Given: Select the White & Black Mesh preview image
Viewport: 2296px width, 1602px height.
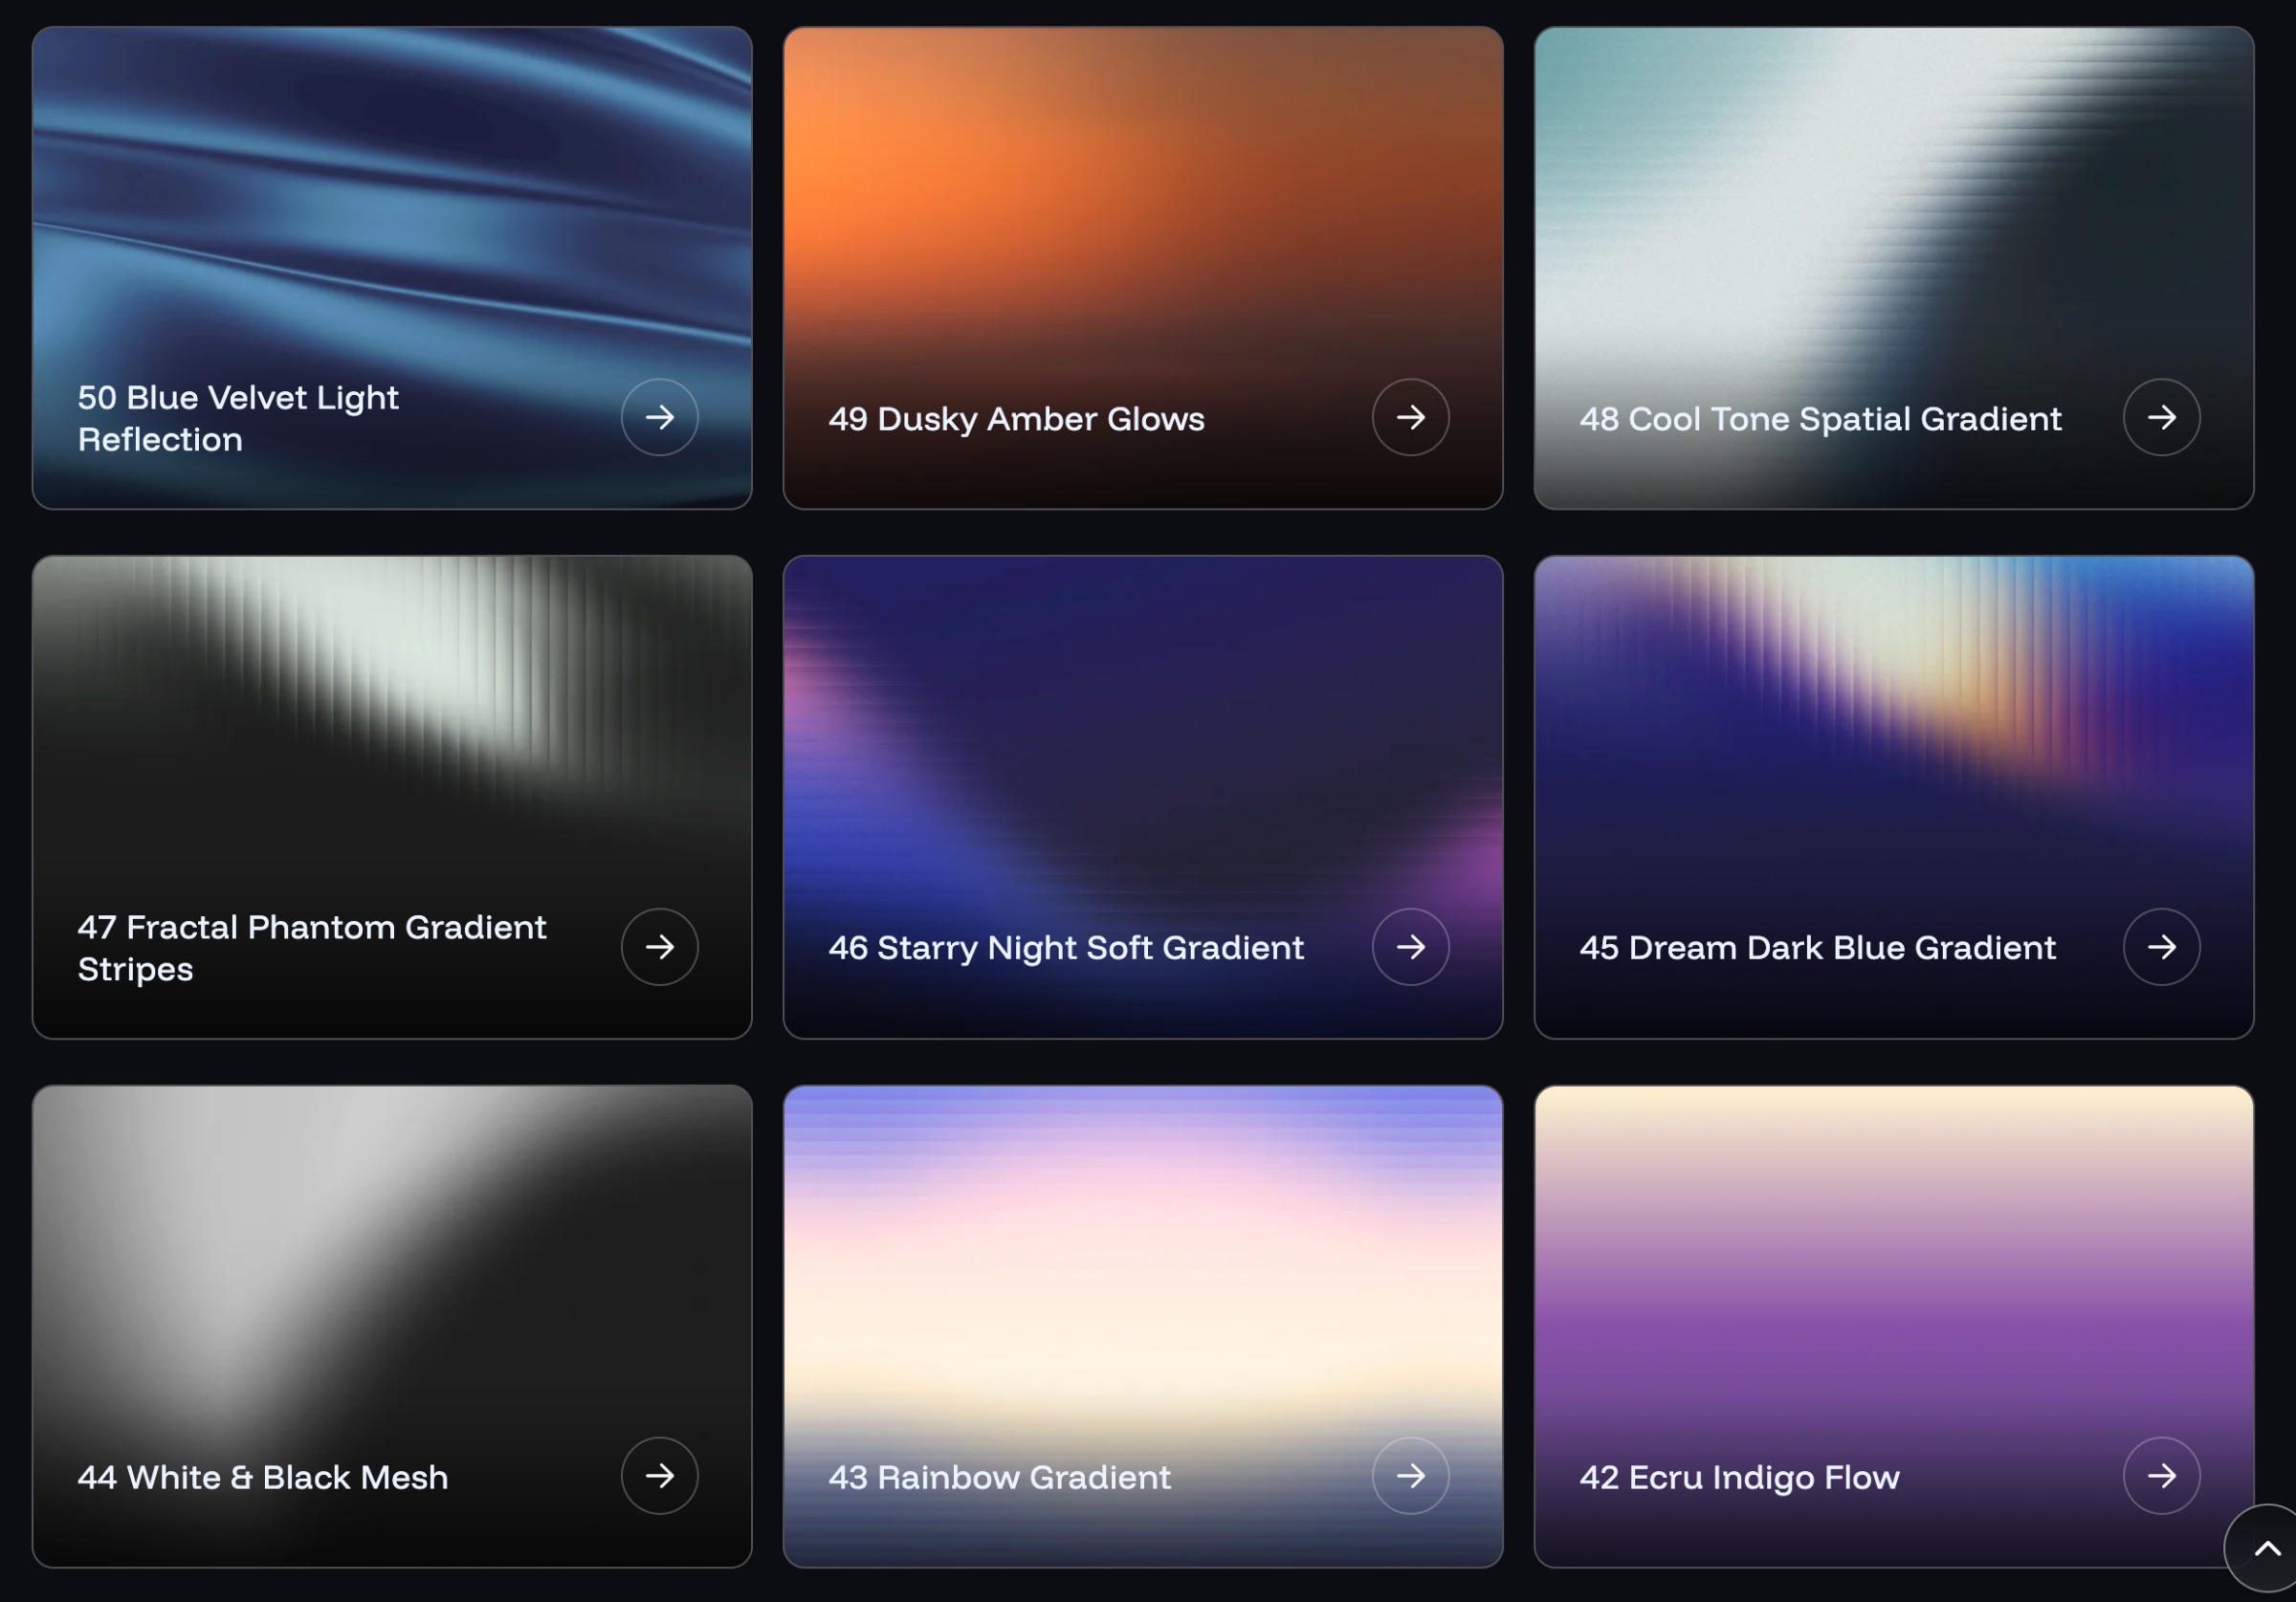Looking at the screenshot, I should [390, 1250].
